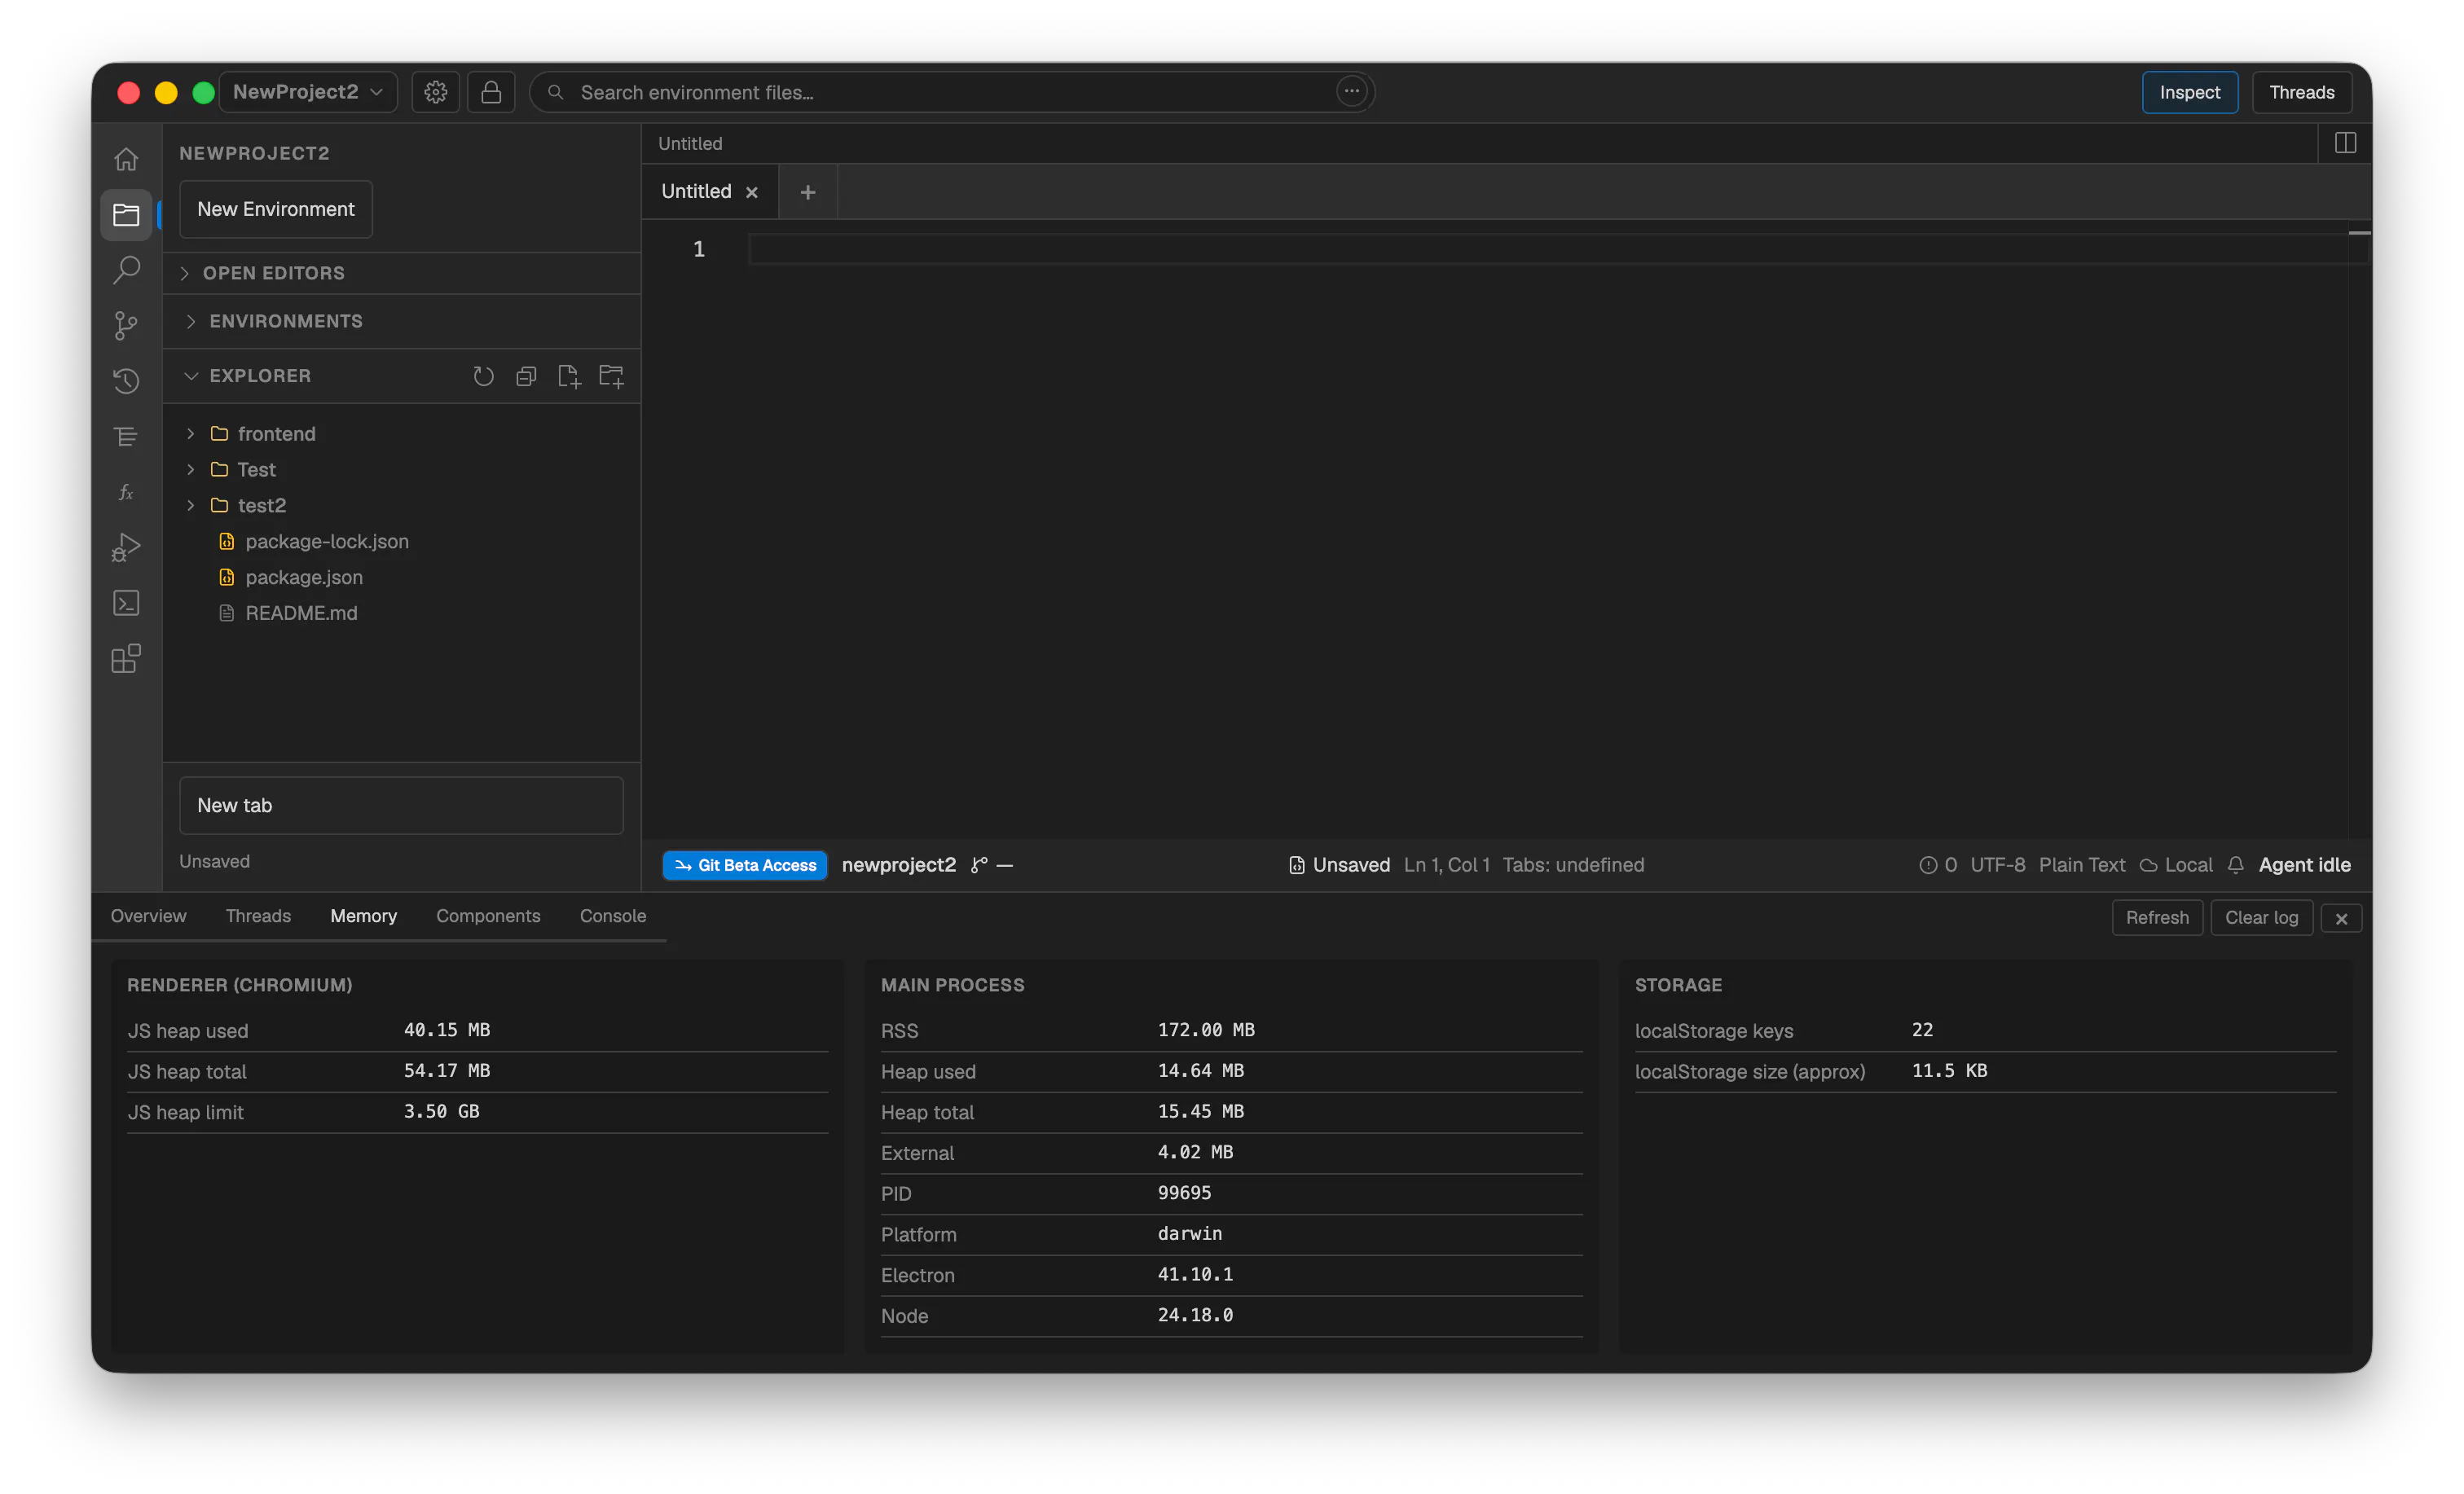Image resolution: width=2464 pixels, height=1494 pixels.
Task: Add a new editor tab with plus
Action: [x=808, y=191]
